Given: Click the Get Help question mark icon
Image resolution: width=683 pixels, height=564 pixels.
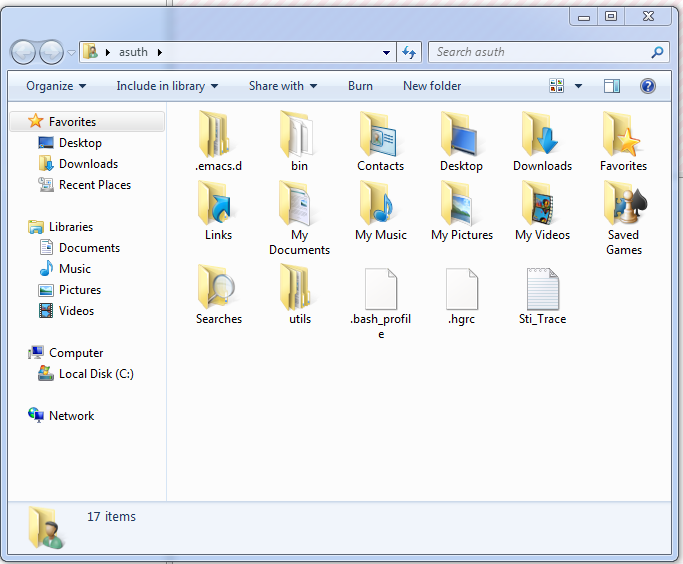Looking at the screenshot, I should click(648, 86).
